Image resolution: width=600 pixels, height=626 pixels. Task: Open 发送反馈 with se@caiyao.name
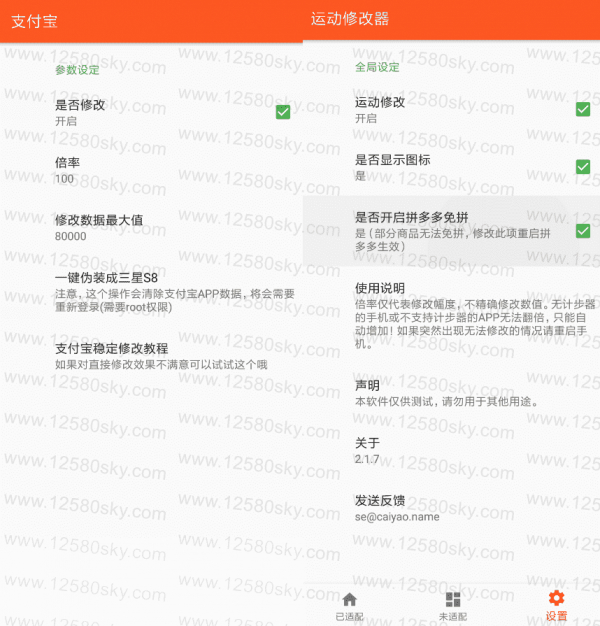coord(451,508)
